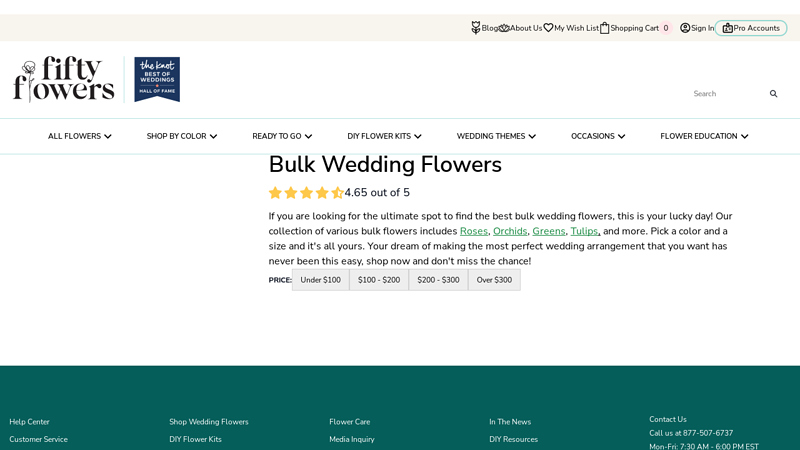Click the shopping cart bag icon
The width and height of the screenshot is (800, 450).
(605, 28)
